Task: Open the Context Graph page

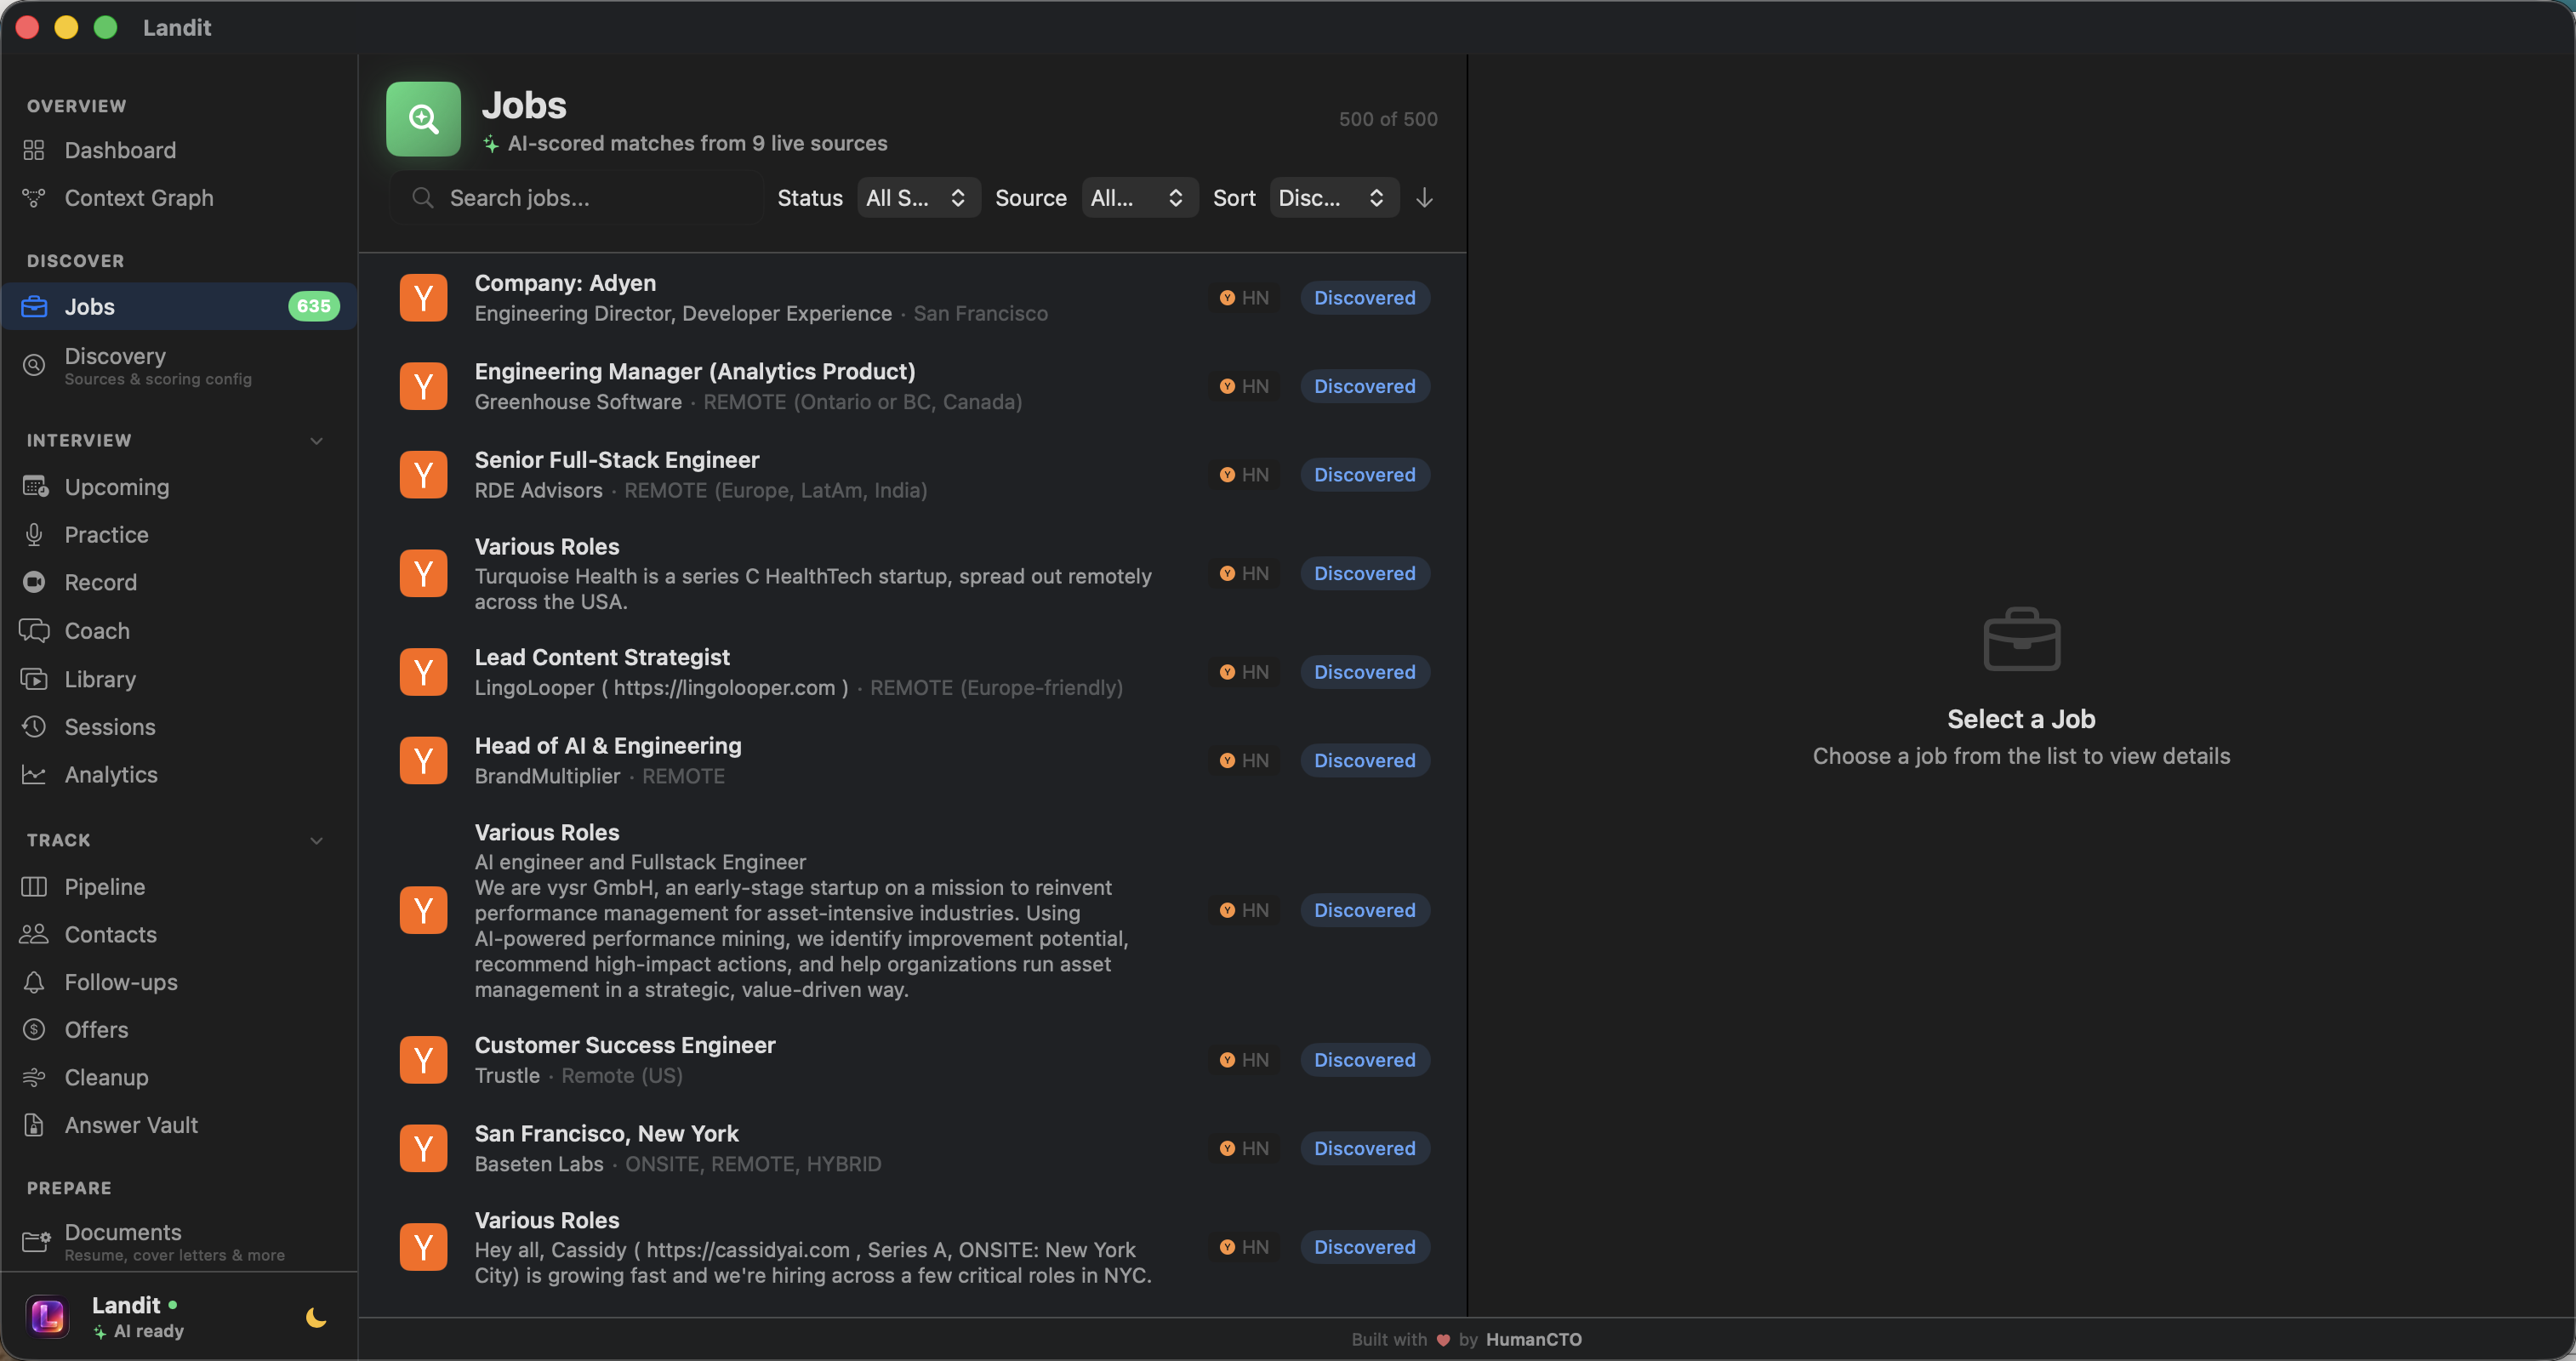Action: click(x=139, y=198)
